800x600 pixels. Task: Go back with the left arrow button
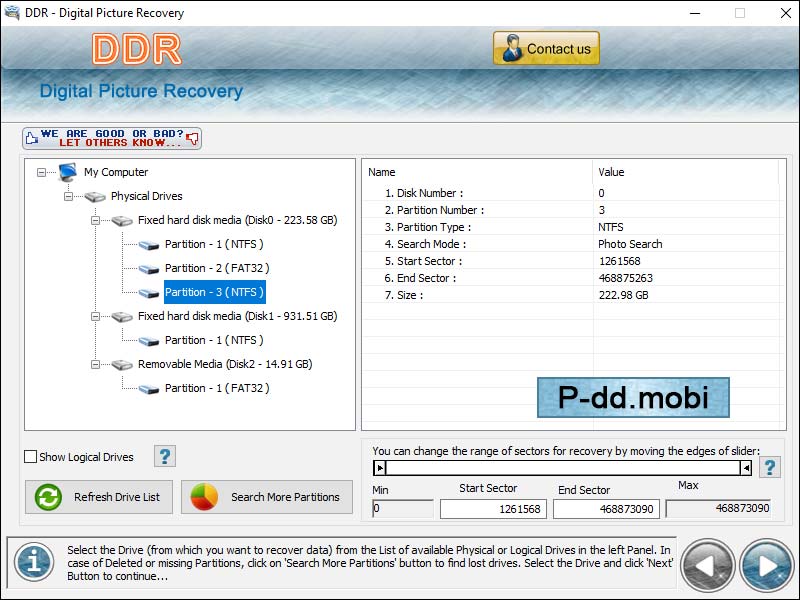pyautogui.click(x=707, y=566)
